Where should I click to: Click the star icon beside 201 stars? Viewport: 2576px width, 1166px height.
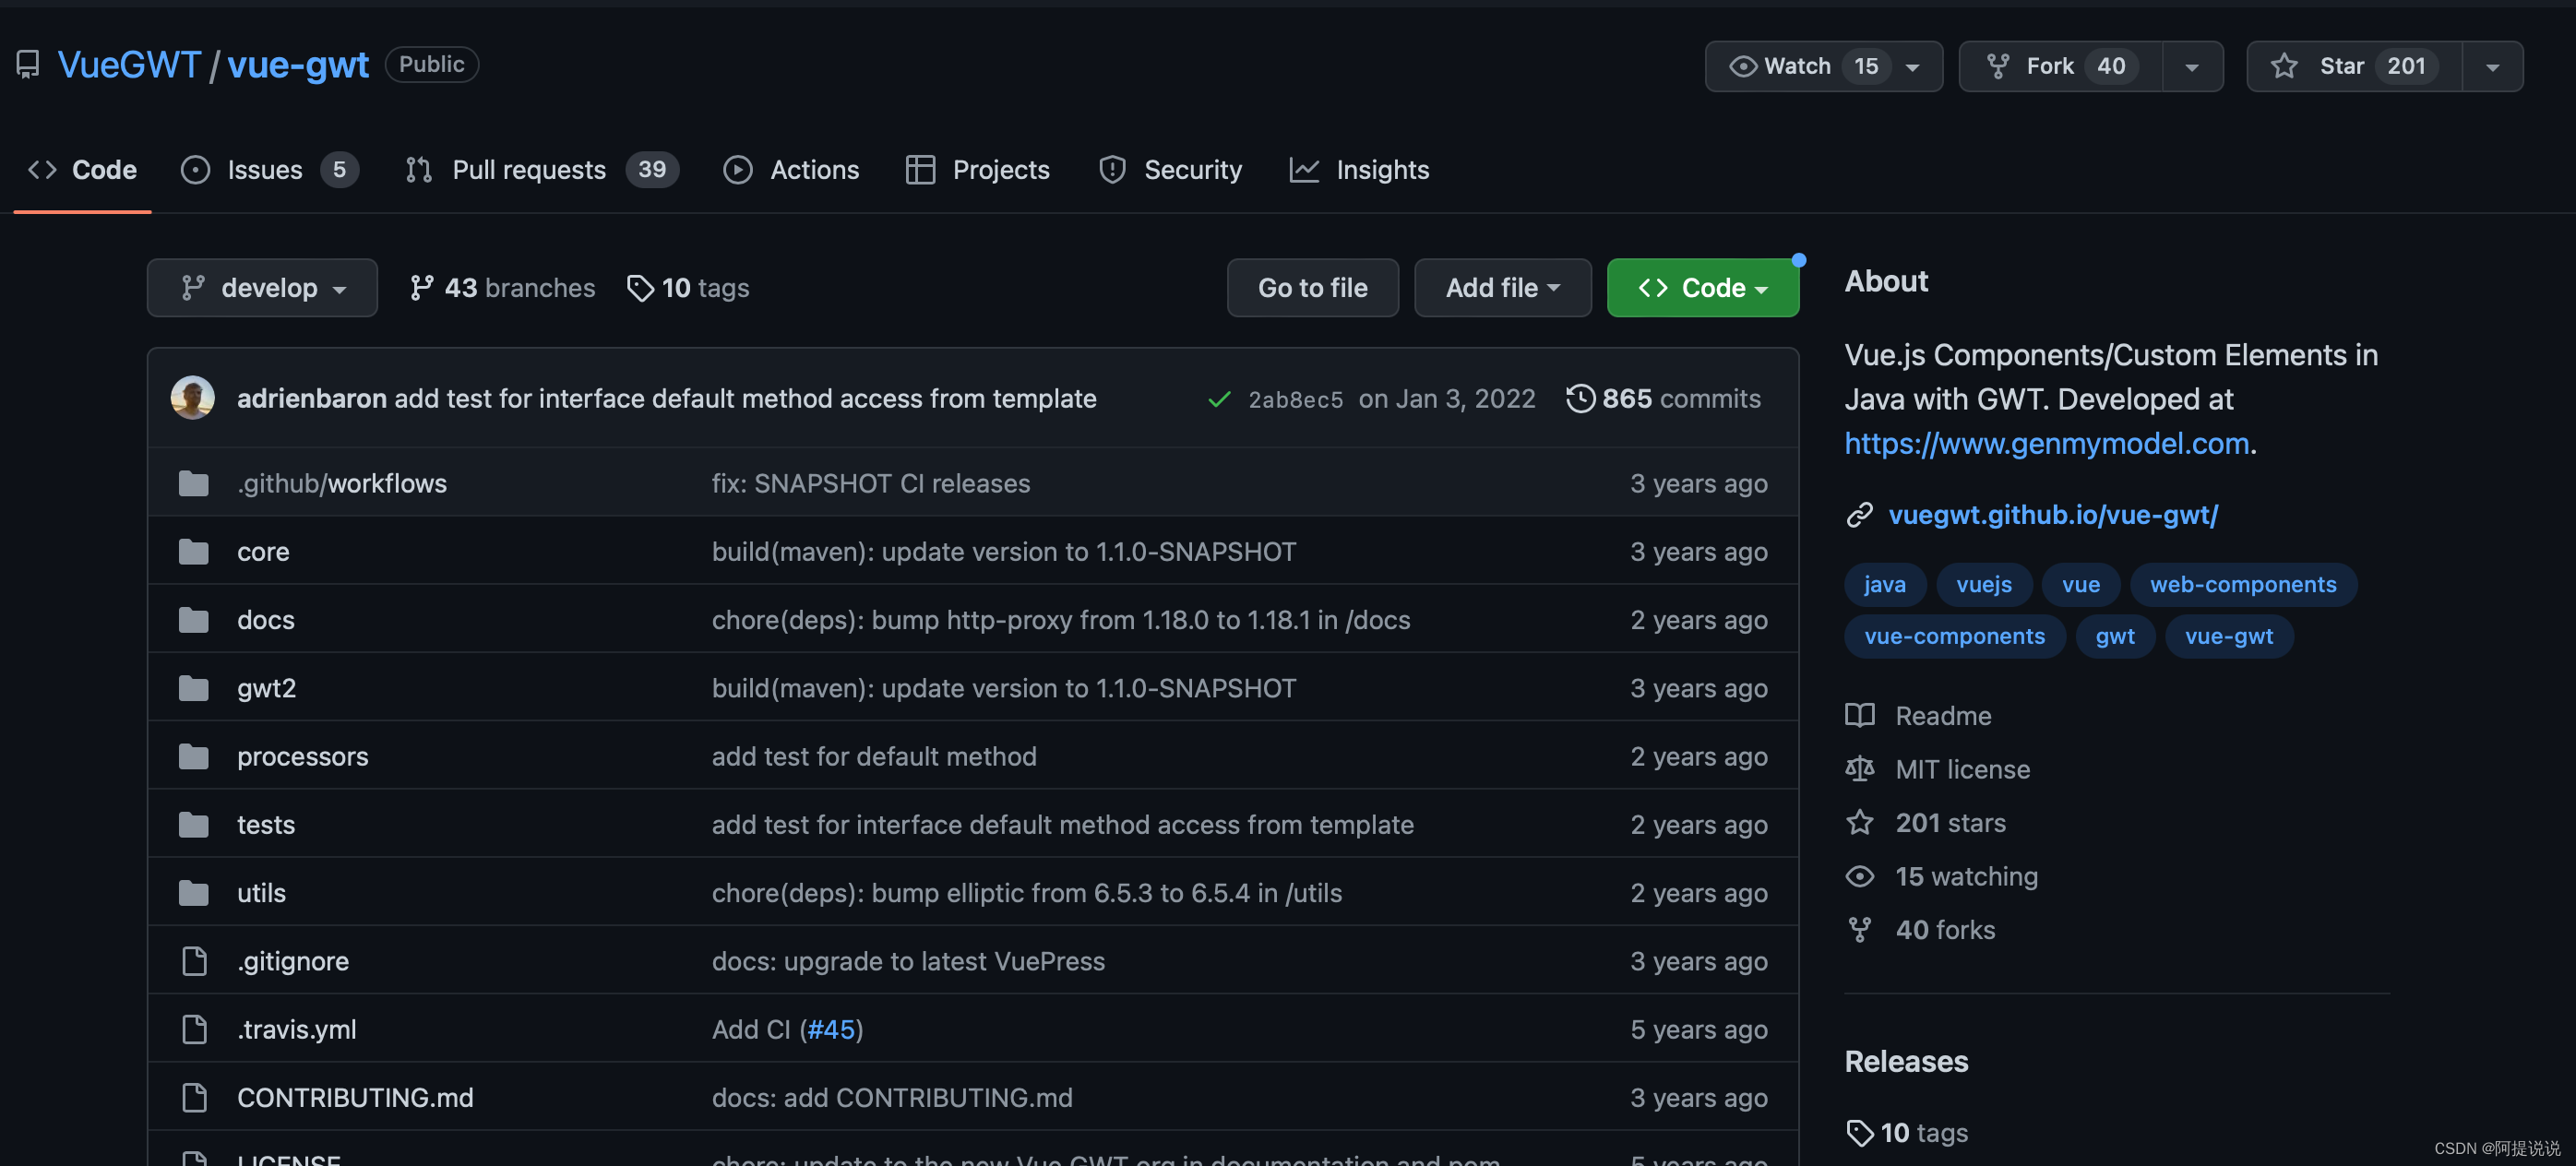[1860, 822]
